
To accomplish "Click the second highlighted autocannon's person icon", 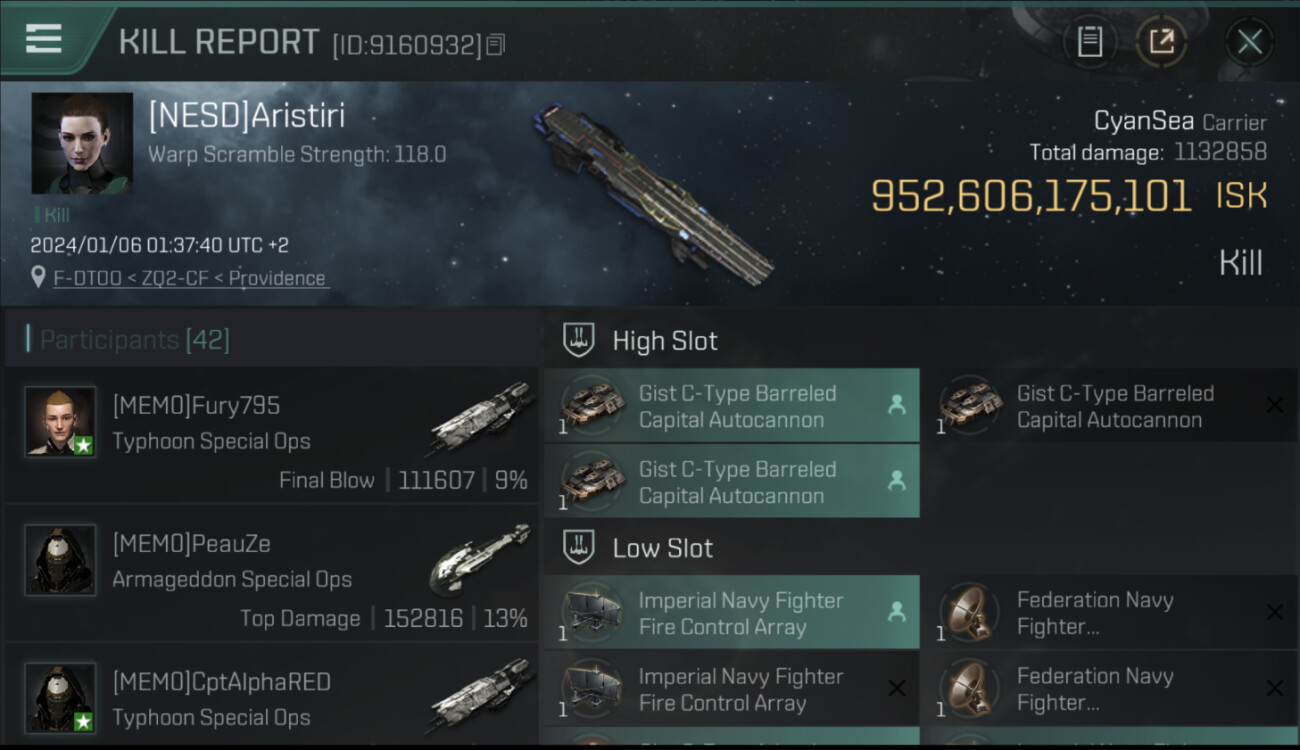I will click(x=897, y=481).
